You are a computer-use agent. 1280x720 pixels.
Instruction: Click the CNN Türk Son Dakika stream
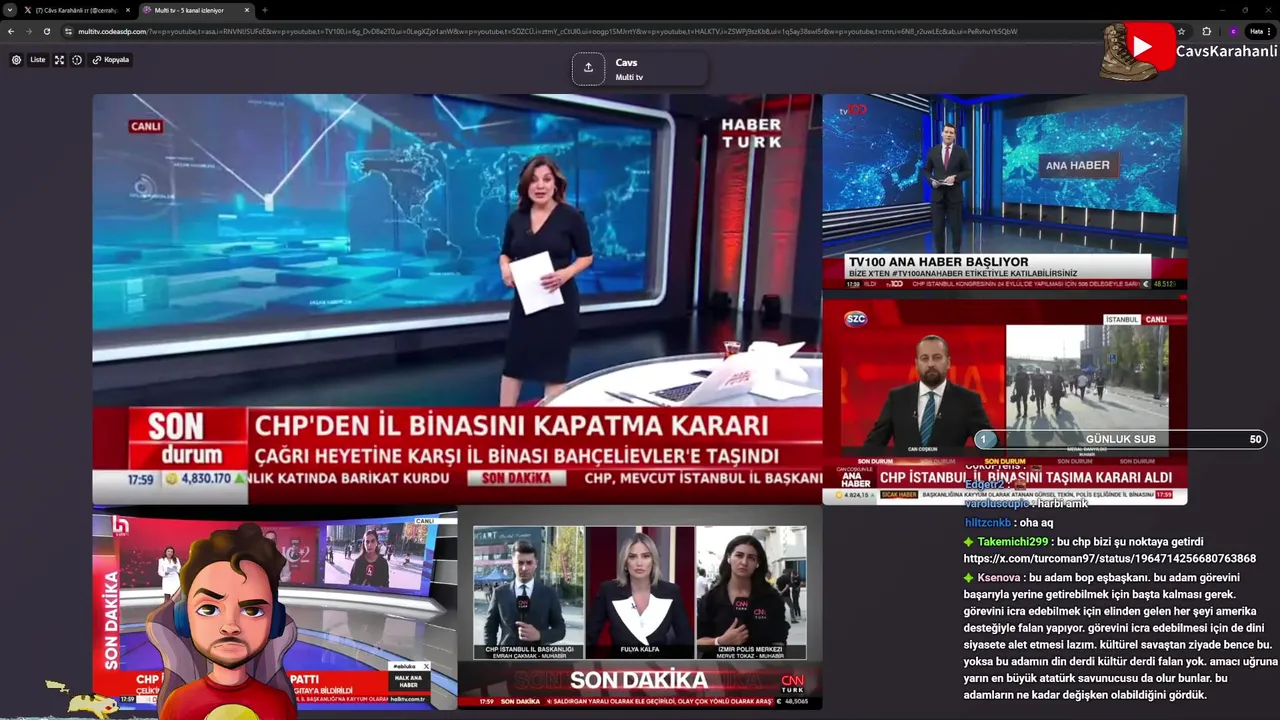[640, 608]
